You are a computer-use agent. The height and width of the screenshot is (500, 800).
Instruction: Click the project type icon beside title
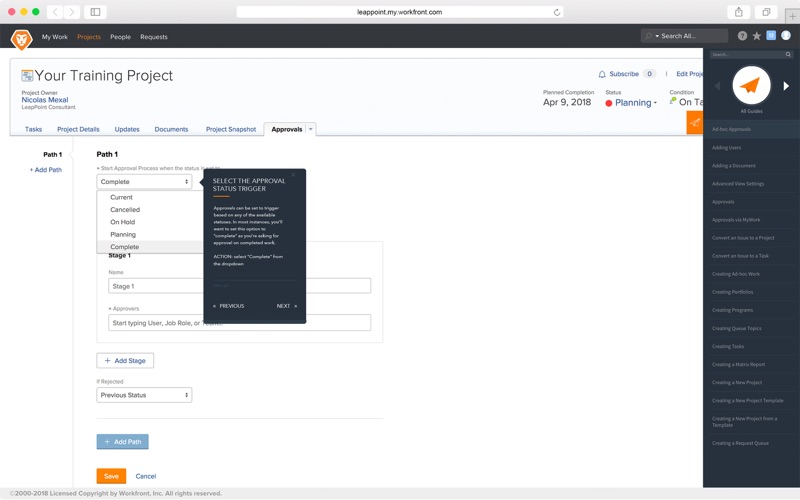click(x=27, y=76)
